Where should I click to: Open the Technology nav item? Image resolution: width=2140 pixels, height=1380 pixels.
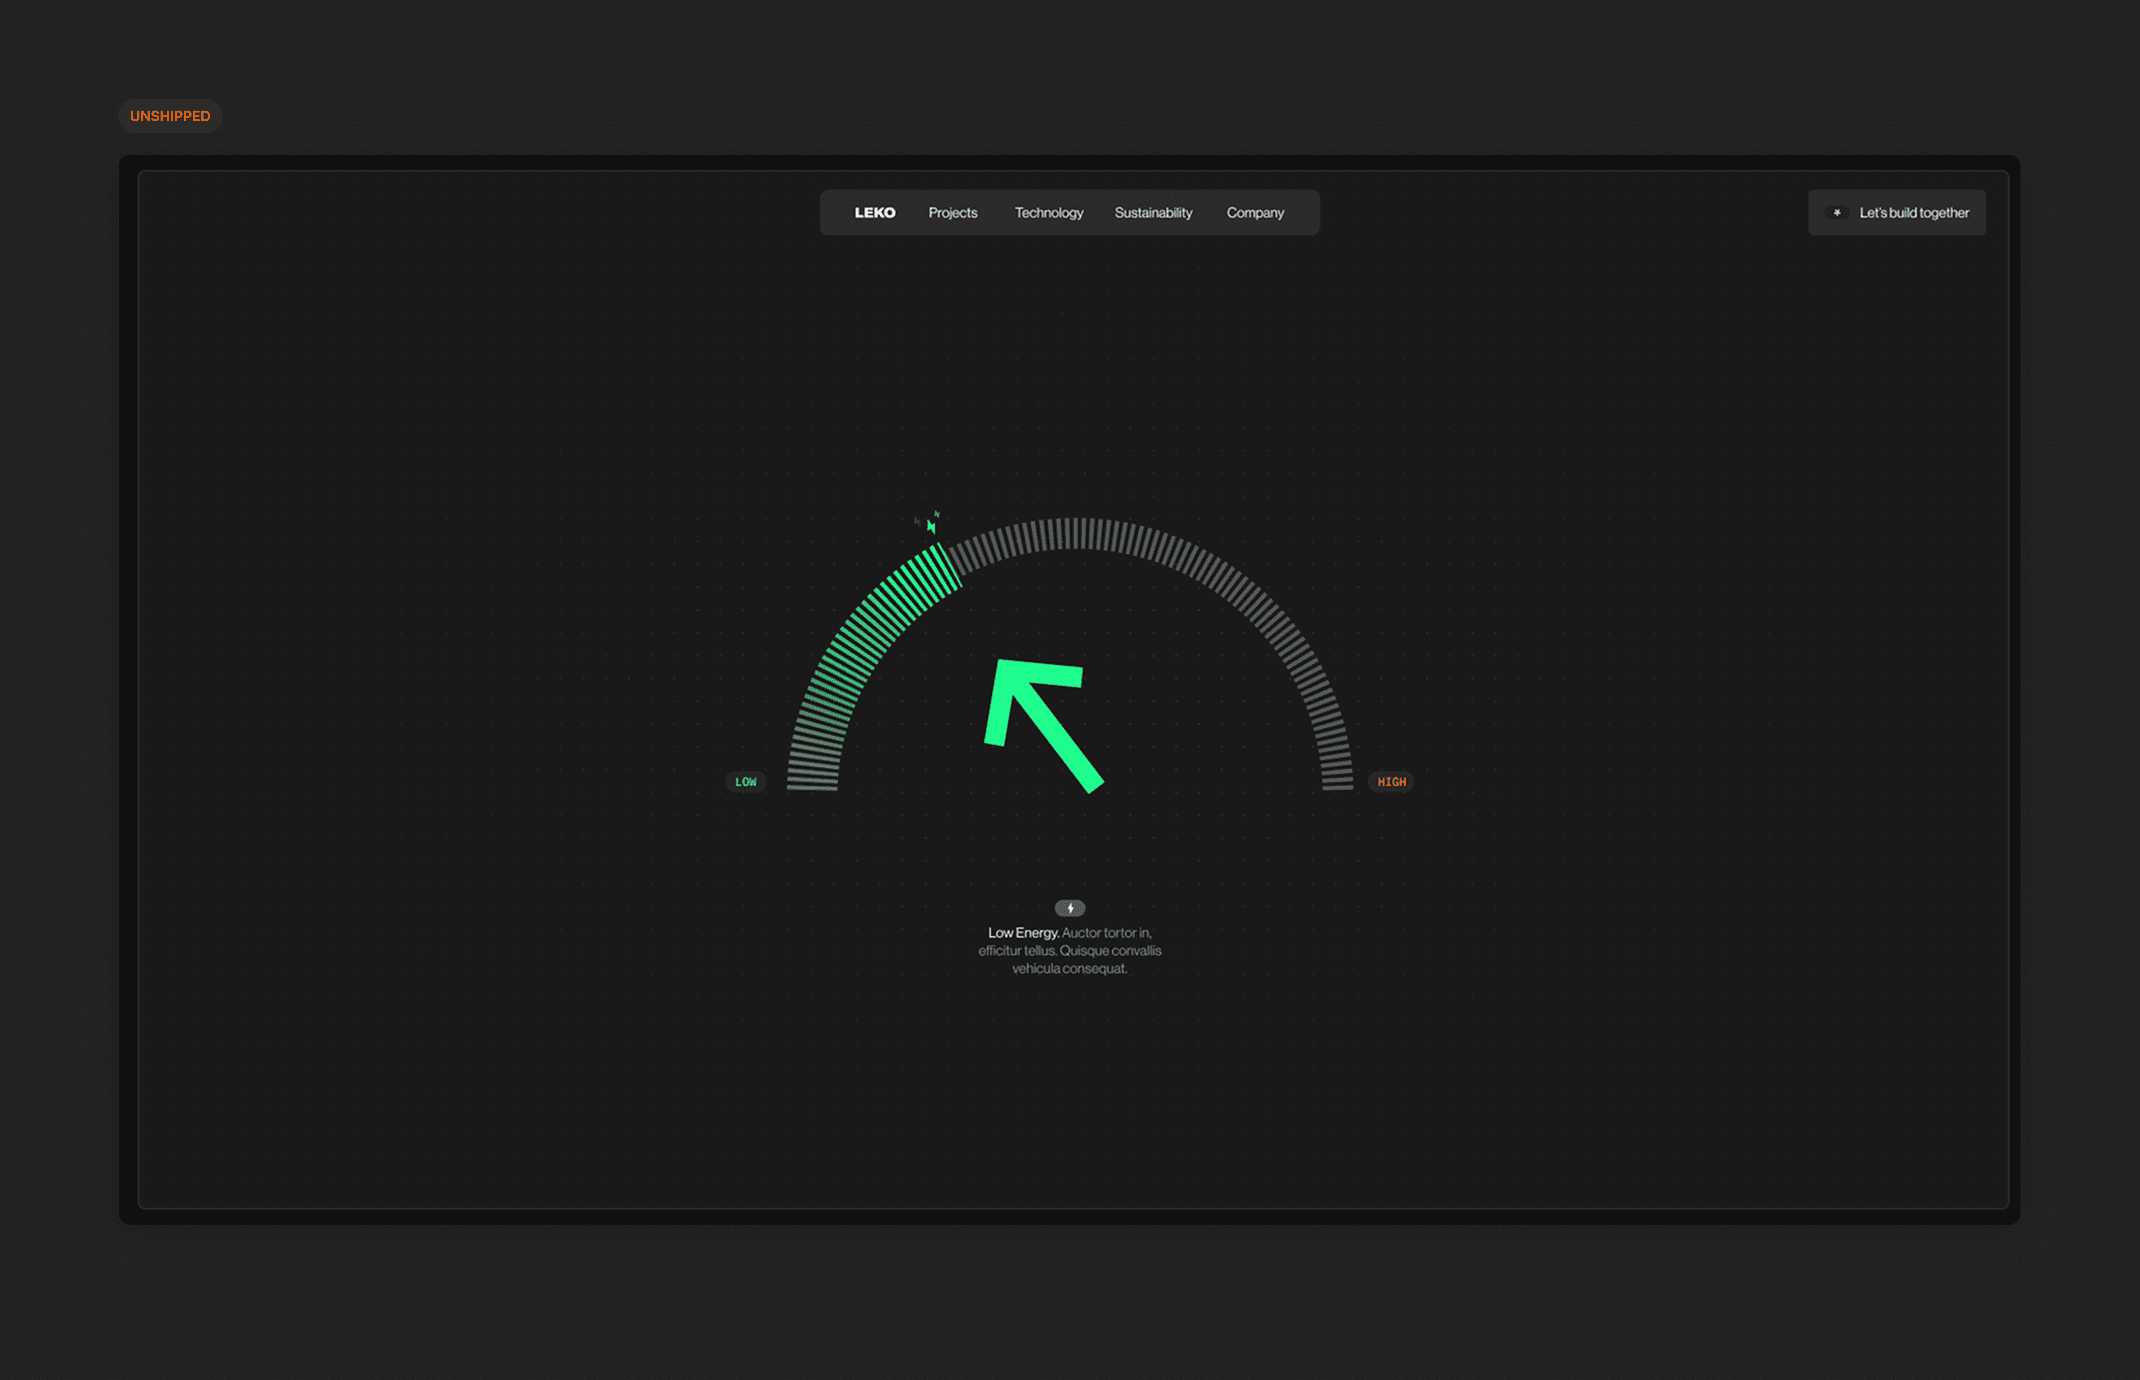coord(1048,213)
